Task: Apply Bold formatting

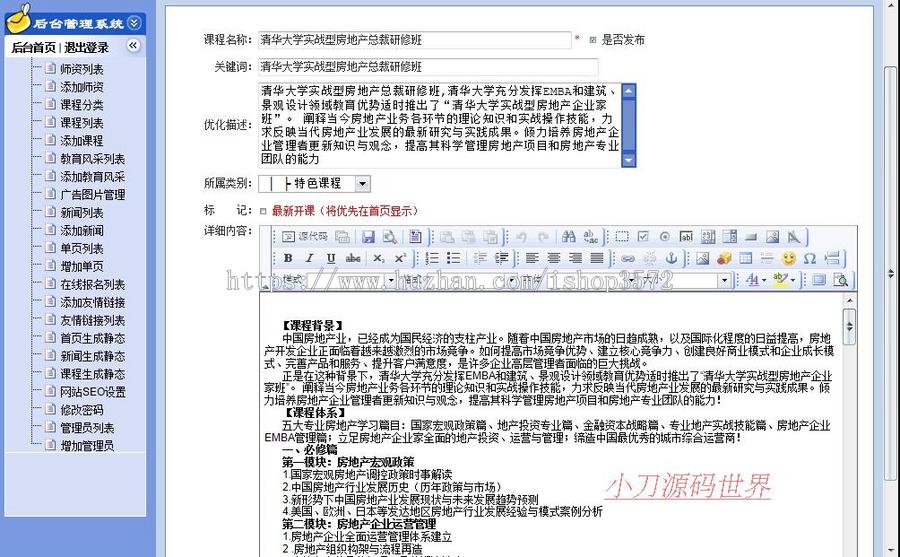Action: click(x=288, y=258)
